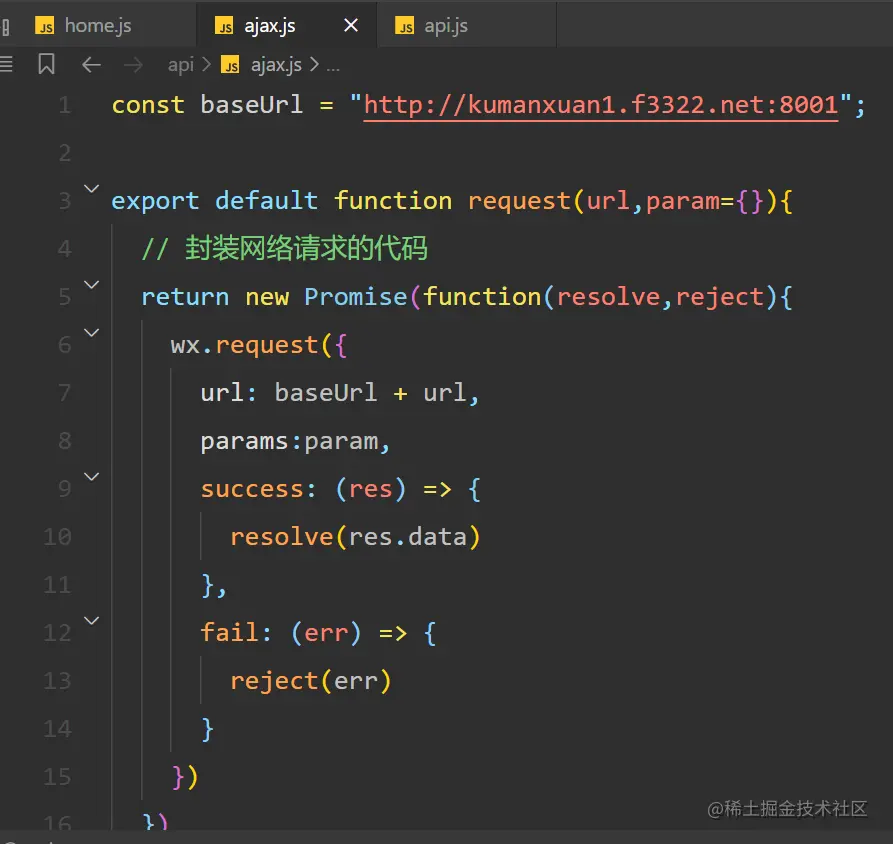Click the JS icon in the breadcrumb
The width and height of the screenshot is (893, 844).
click(231, 65)
